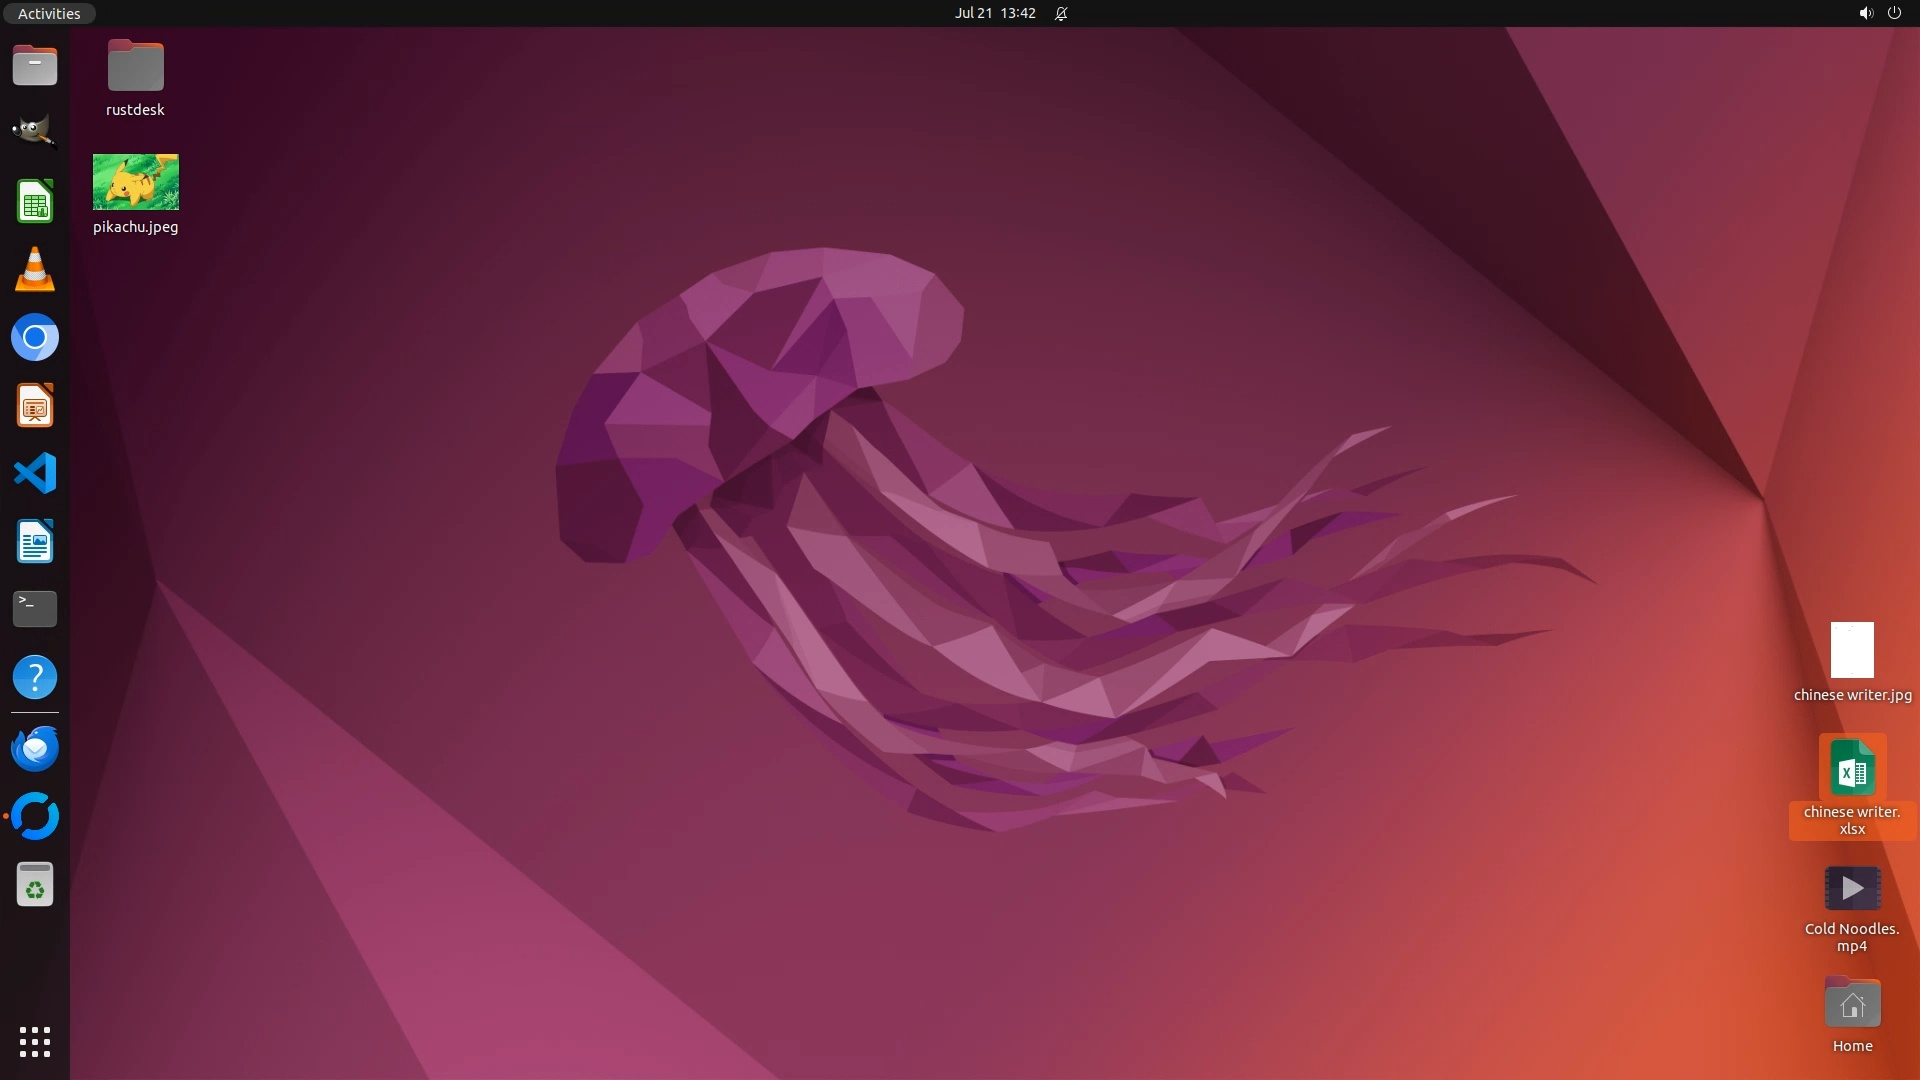Select the Cold Noodles.mp4 video file
This screenshot has height=1080, width=1920.
pos(1852,888)
